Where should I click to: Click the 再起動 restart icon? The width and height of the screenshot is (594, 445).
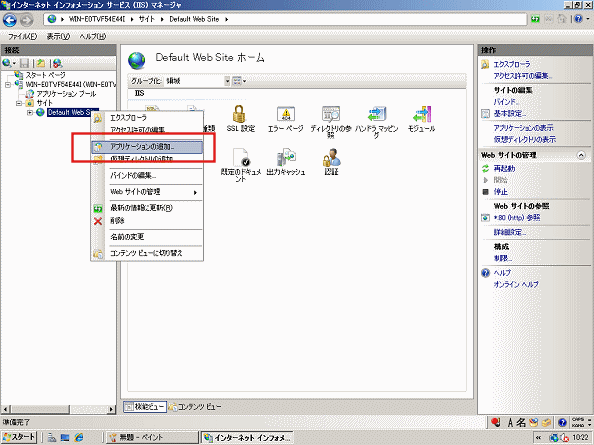tap(485, 169)
